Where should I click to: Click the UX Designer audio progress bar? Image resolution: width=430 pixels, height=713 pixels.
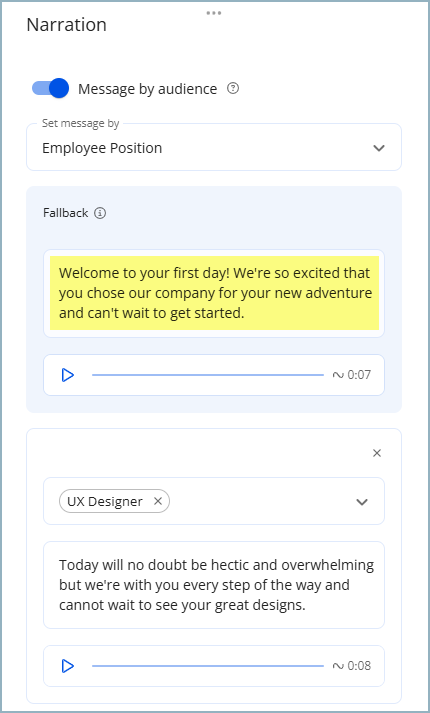click(208, 666)
